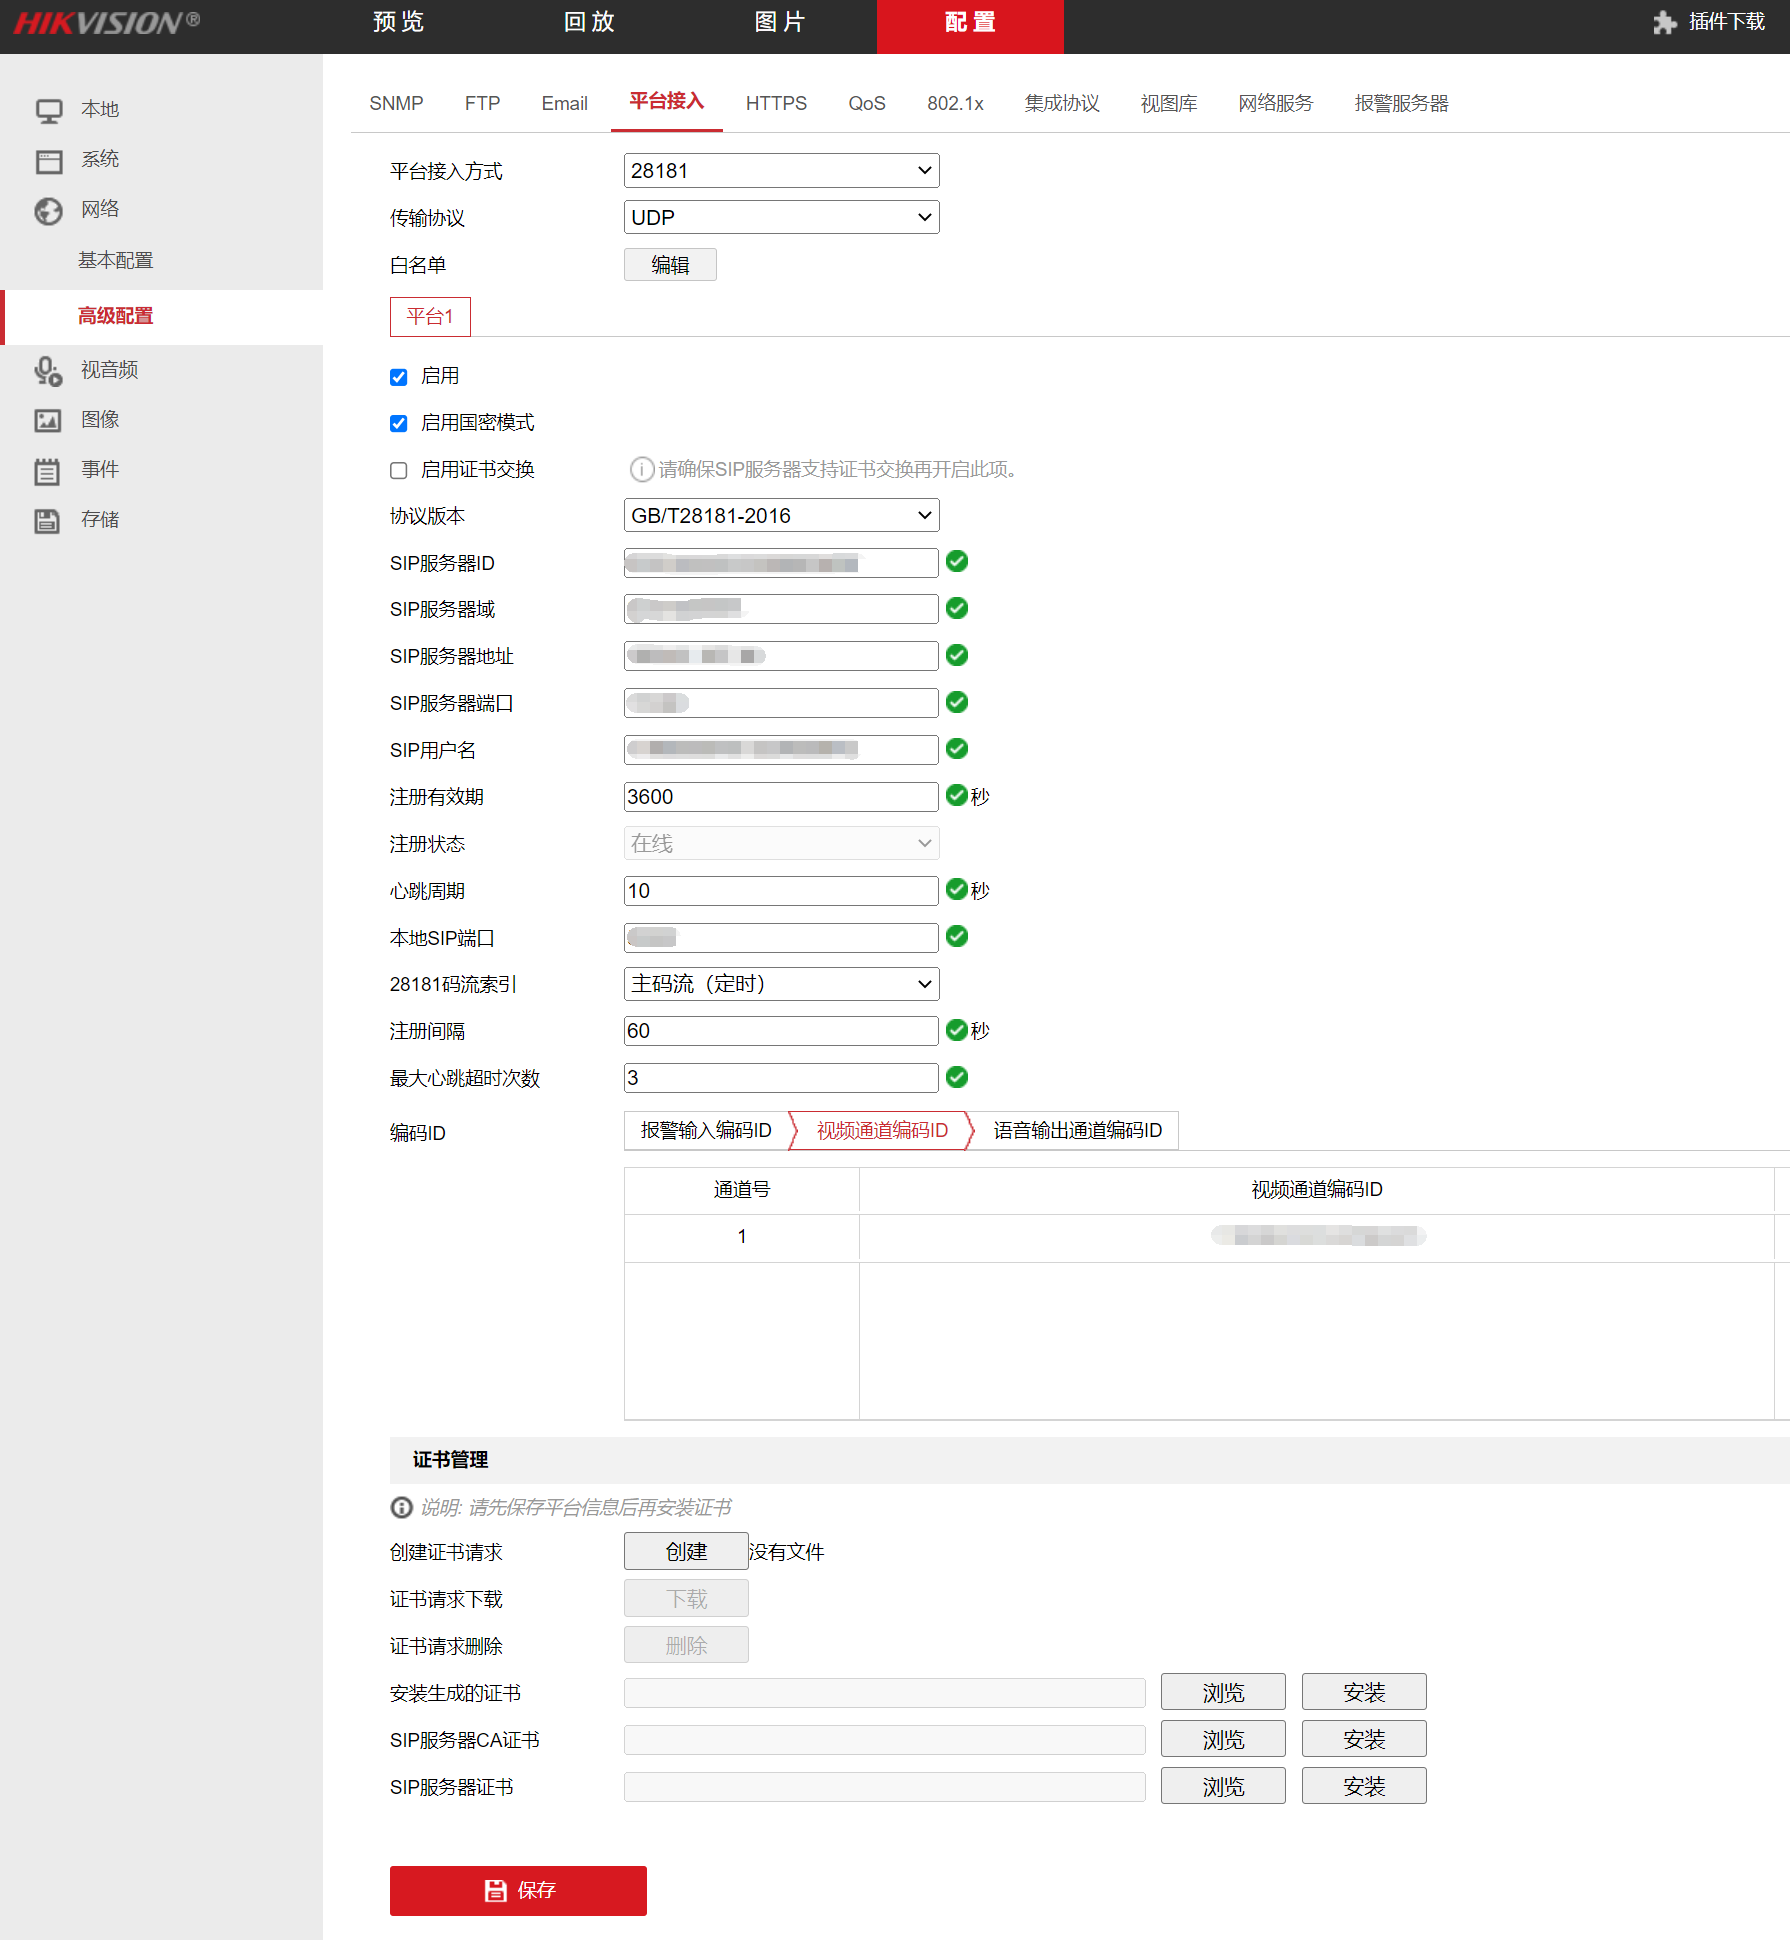1790x1940 pixels.
Task: Open the 平台接入方式 dropdown
Action: [x=781, y=171]
